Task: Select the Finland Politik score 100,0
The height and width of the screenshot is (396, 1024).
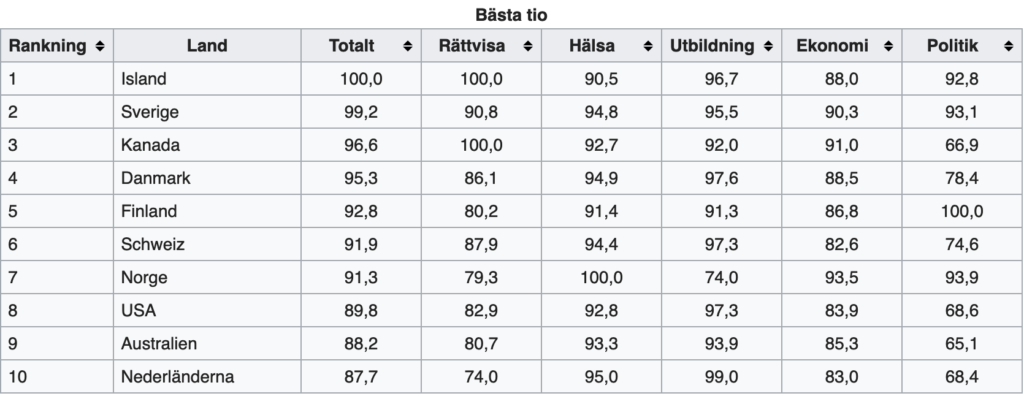Action: tap(962, 212)
